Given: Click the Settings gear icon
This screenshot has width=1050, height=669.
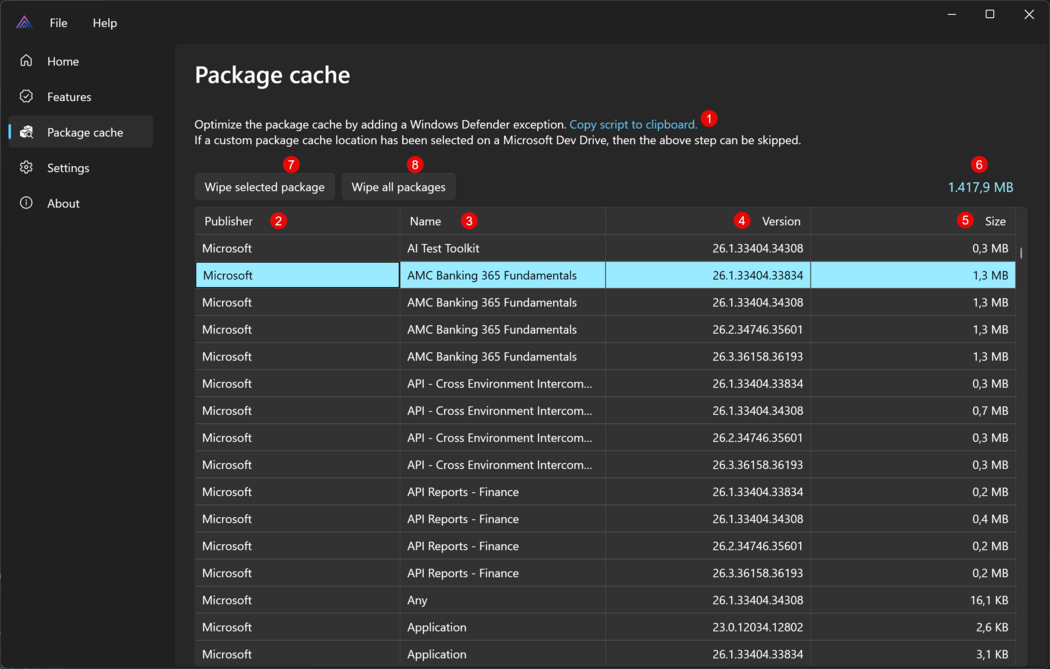Looking at the screenshot, I should point(27,168).
